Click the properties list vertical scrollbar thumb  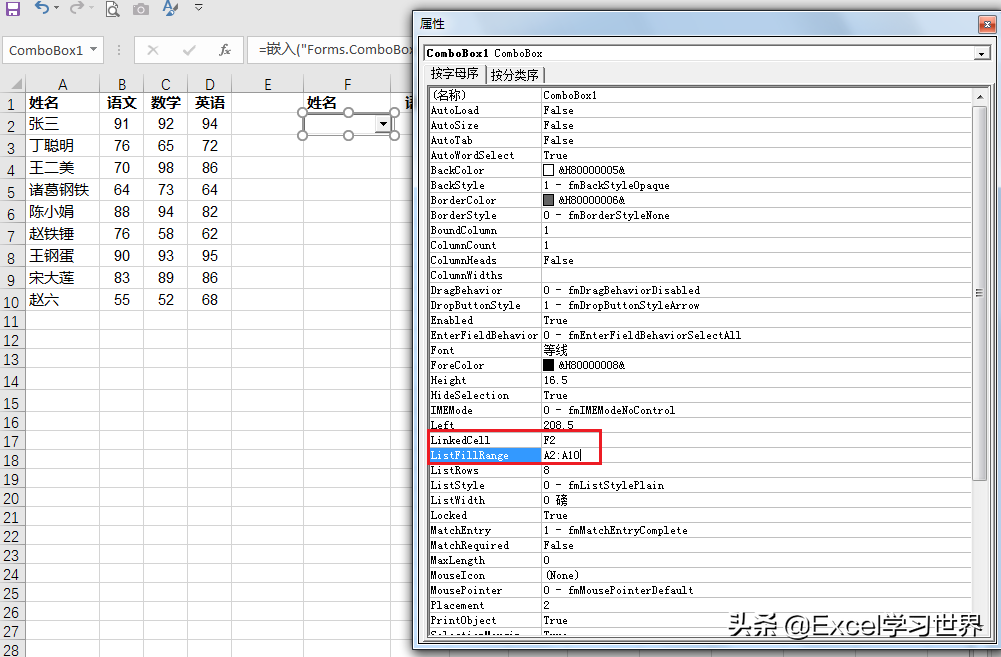(x=979, y=292)
